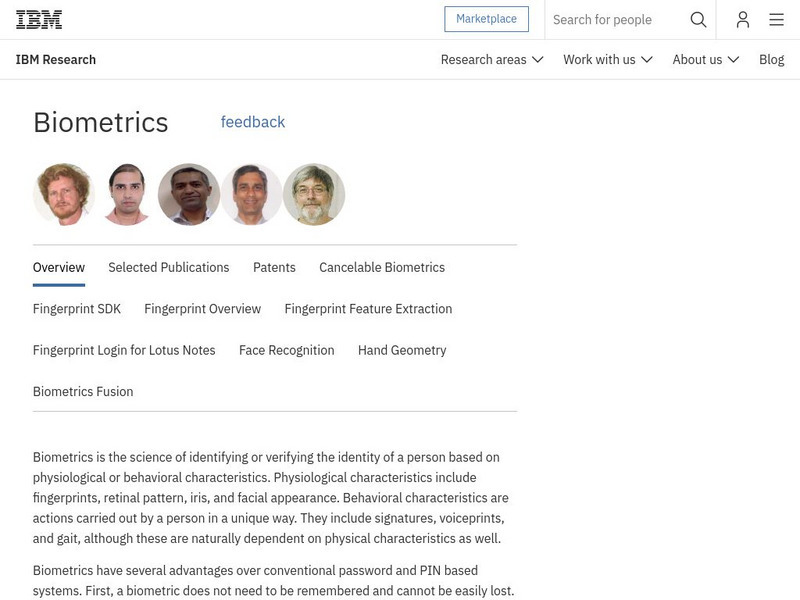This screenshot has height=600, width=800.
Task: Open the Hand Geometry tab
Action: (x=402, y=350)
